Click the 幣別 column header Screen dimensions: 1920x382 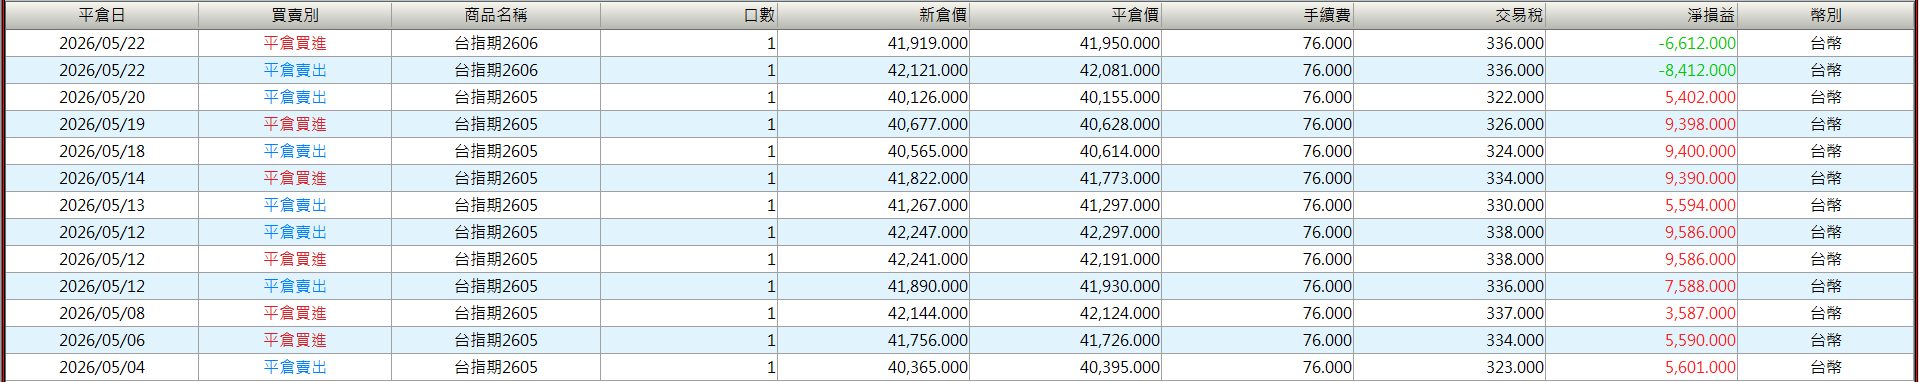1825,15
